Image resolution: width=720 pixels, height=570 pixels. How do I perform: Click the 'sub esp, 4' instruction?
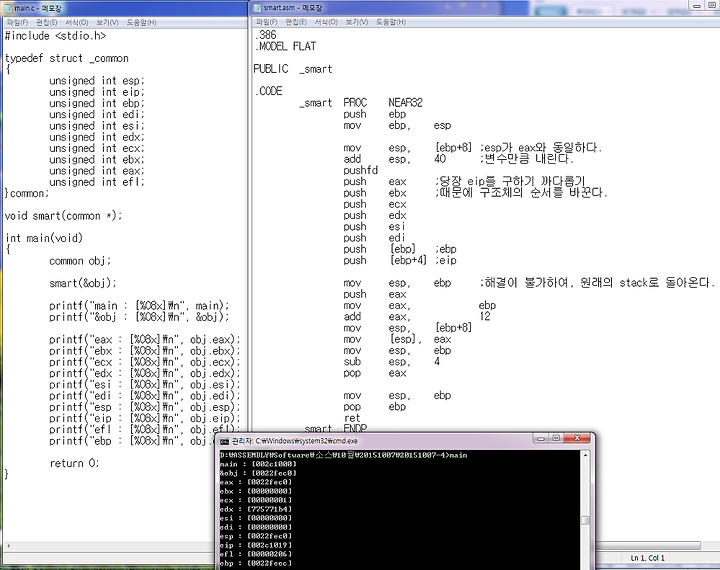392,361
